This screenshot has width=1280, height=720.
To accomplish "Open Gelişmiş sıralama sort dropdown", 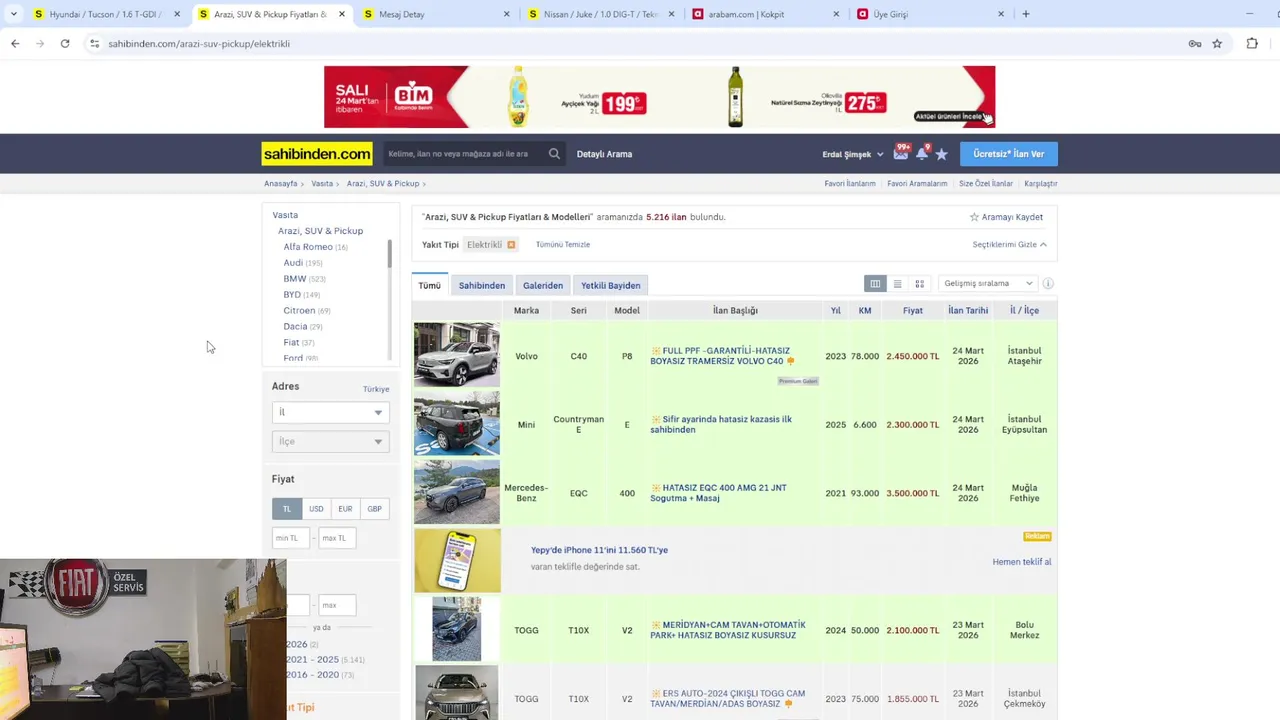I will [988, 284].
